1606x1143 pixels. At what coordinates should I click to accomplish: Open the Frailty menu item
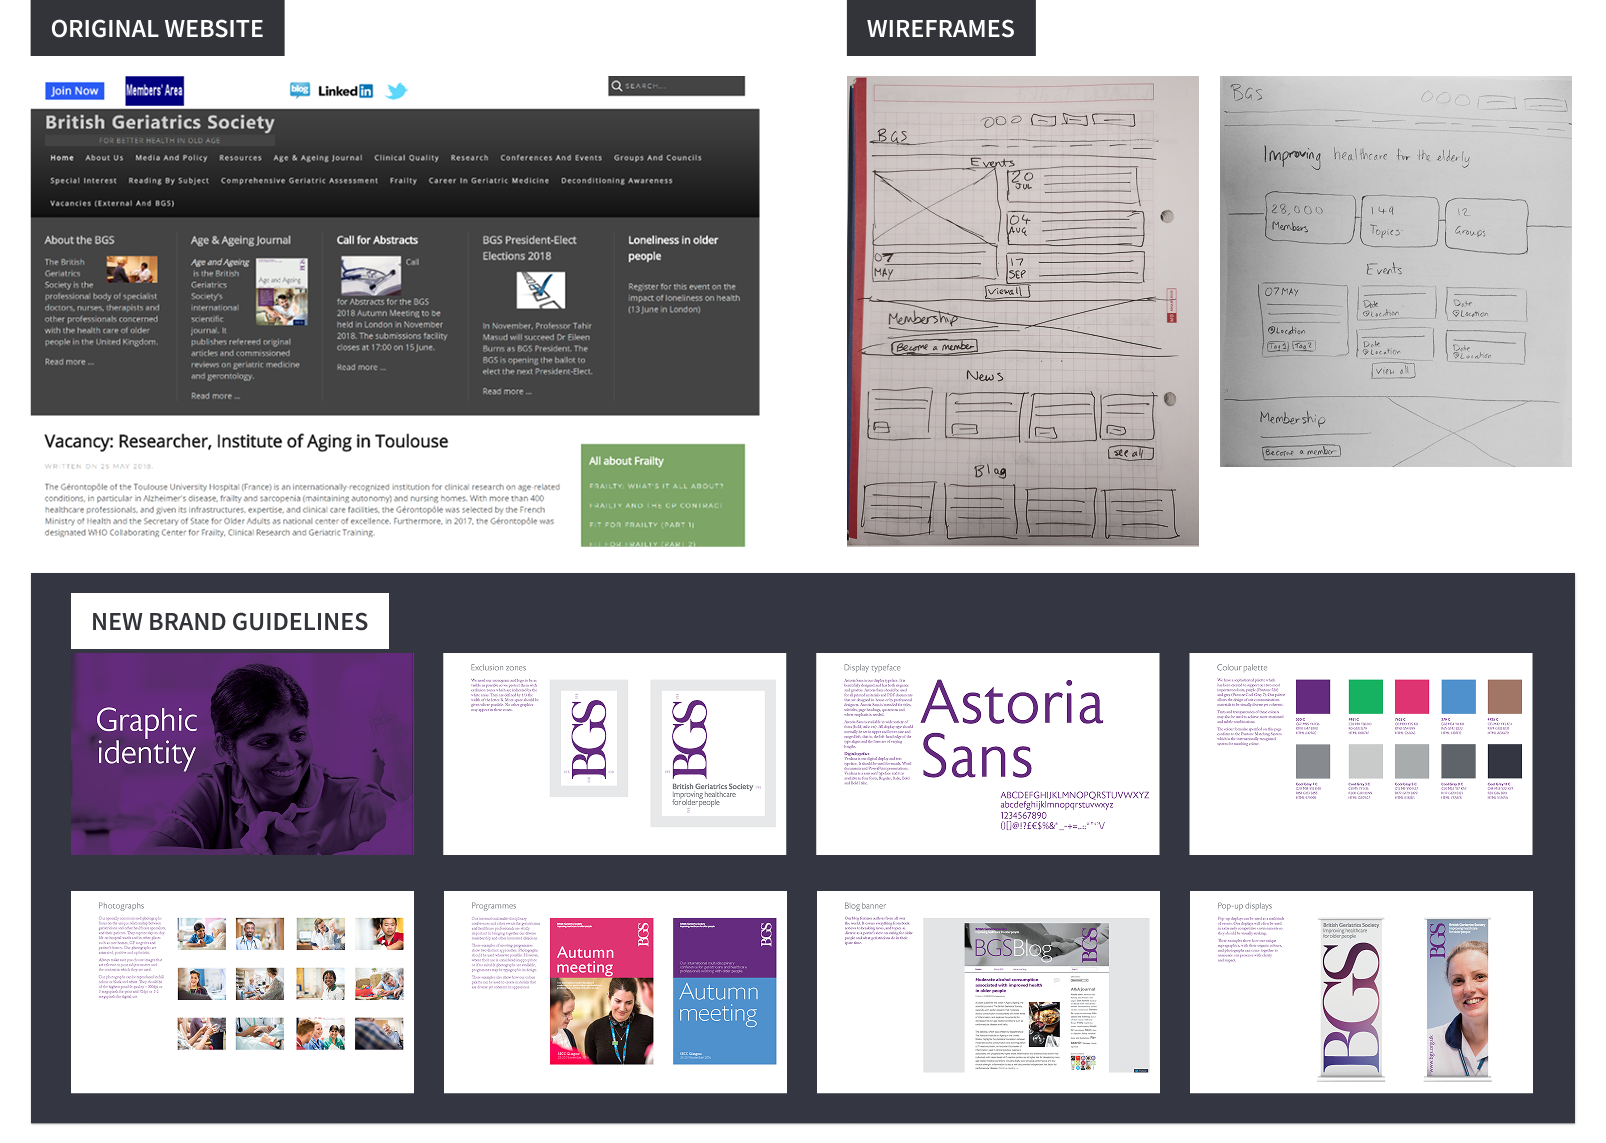click(x=403, y=181)
